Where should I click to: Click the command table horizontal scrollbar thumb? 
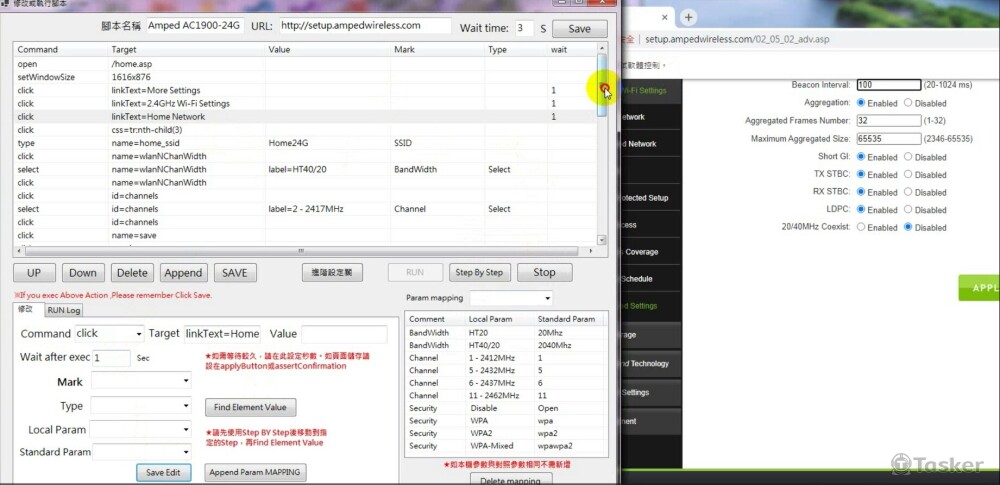301,251
